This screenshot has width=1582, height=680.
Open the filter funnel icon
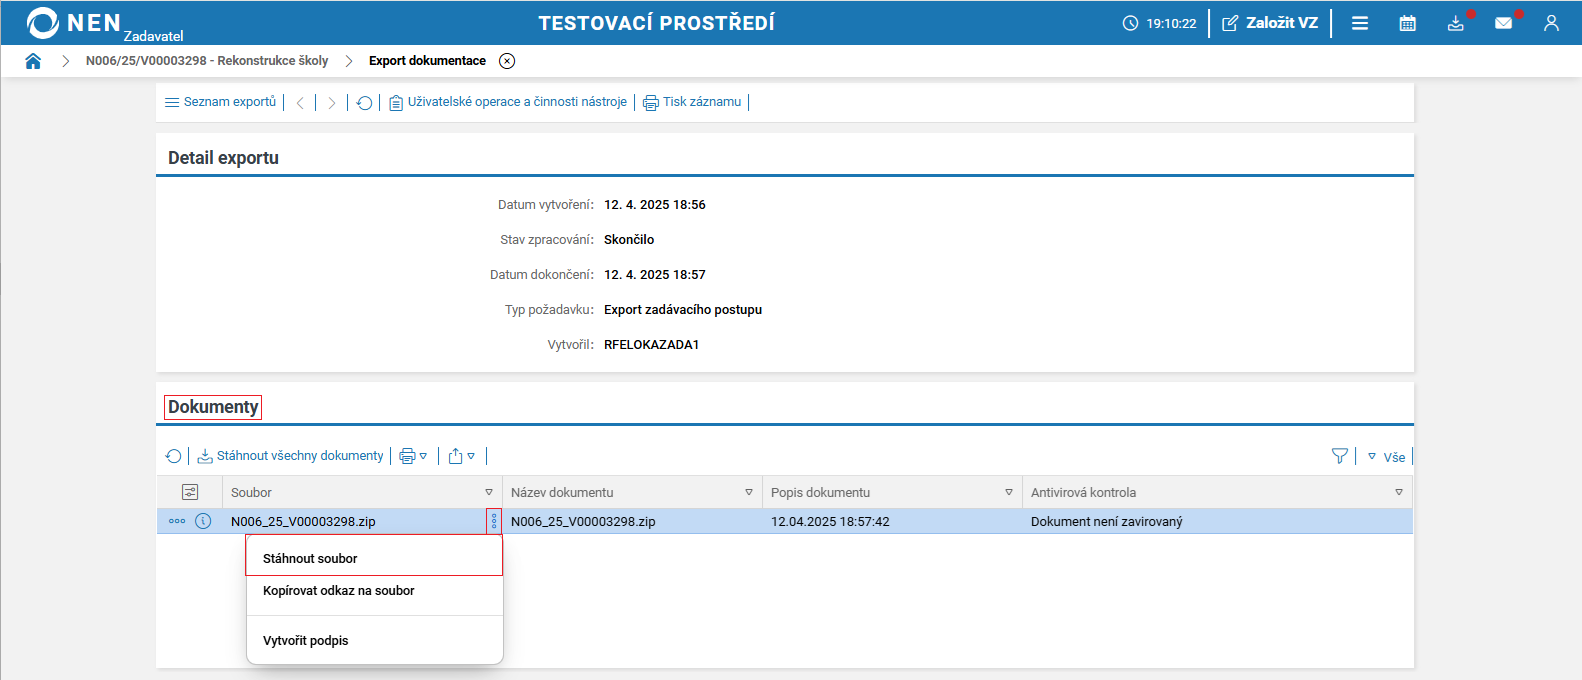click(1340, 456)
